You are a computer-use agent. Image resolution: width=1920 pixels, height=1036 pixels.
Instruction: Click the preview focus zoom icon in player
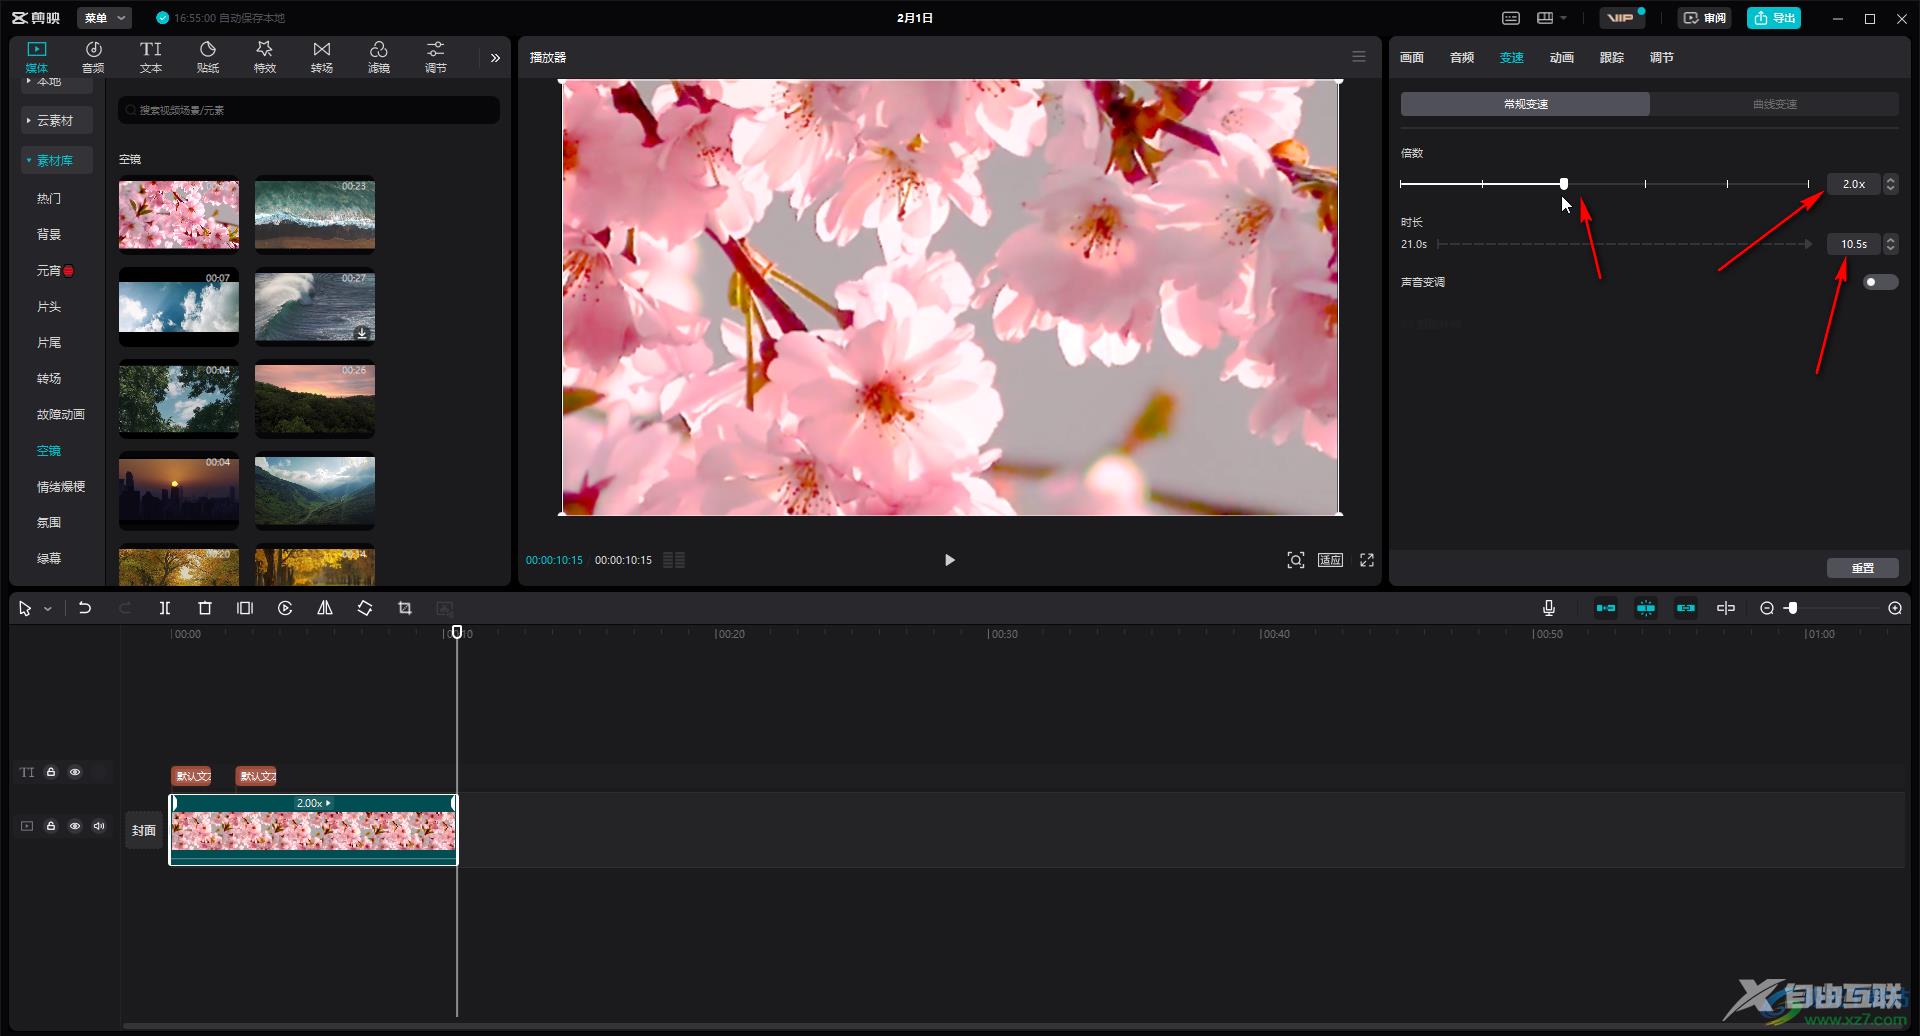point(1296,560)
